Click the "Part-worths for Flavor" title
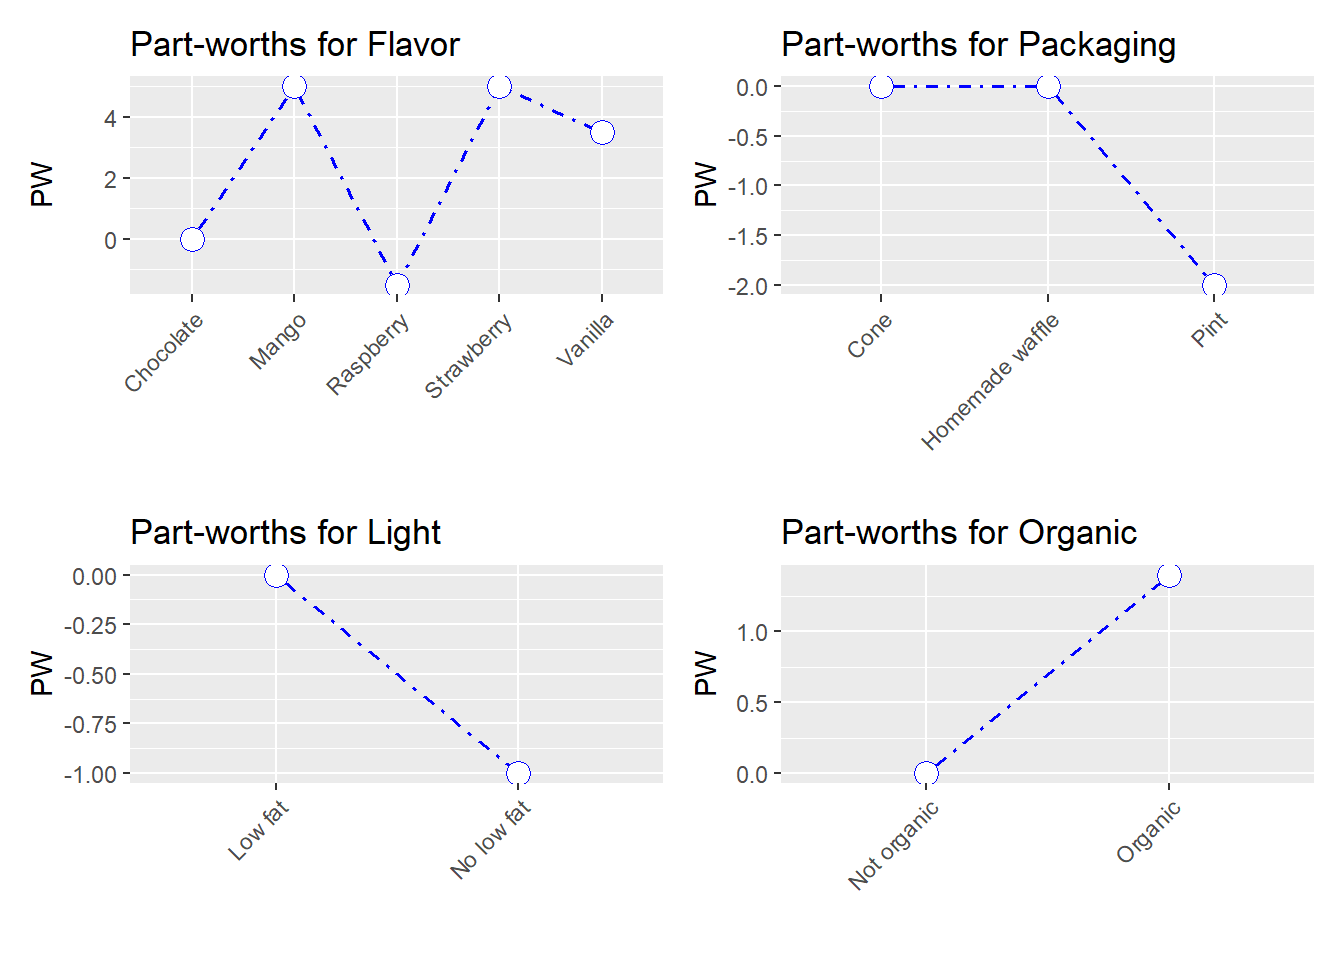This screenshot has height=960, width=1344. coord(295,45)
